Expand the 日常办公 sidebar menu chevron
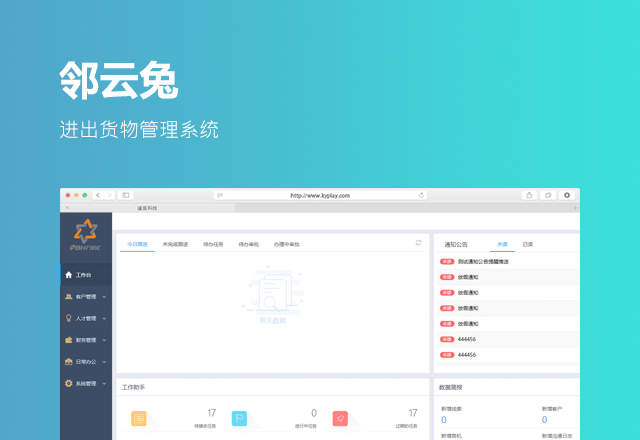This screenshot has width=640, height=440. click(104, 362)
